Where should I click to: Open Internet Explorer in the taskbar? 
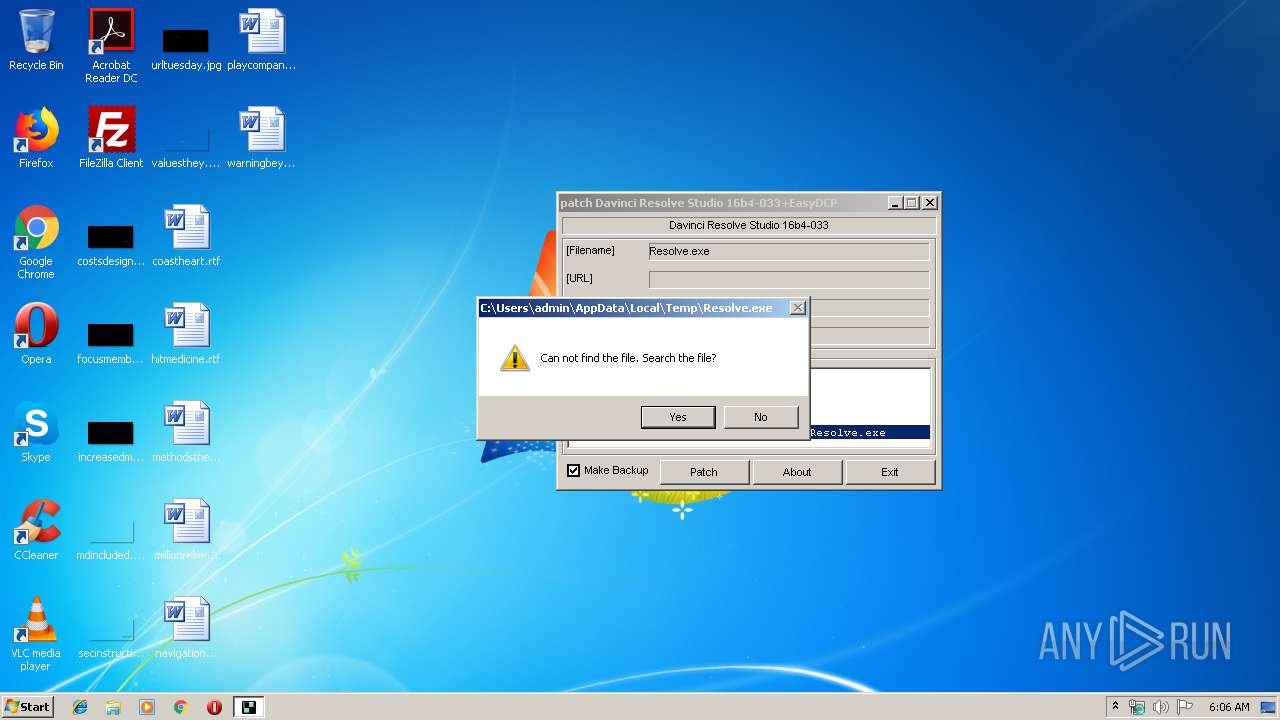(80, 707)
